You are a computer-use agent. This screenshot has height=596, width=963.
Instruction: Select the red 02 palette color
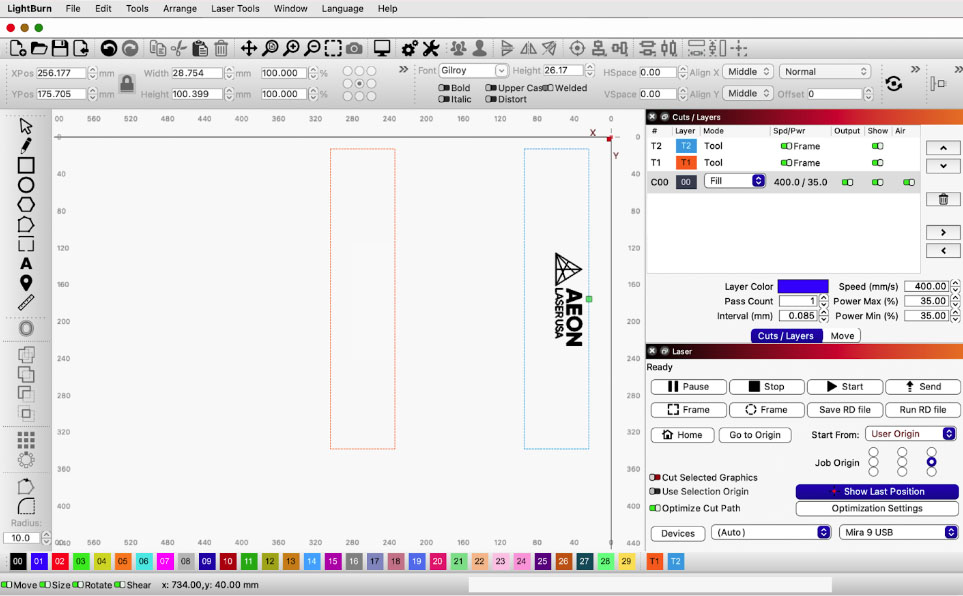pyautogui.click(x=60, y=561)
